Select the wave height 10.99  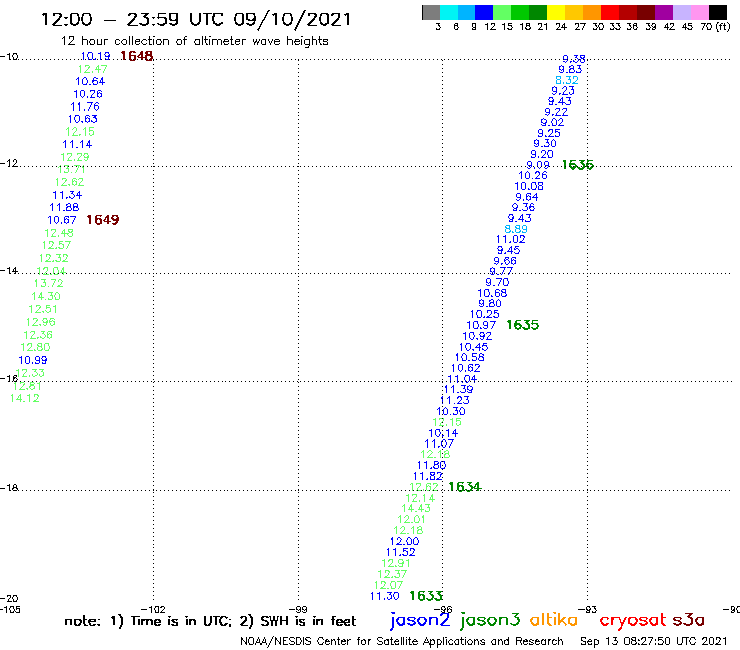[33, 360]
